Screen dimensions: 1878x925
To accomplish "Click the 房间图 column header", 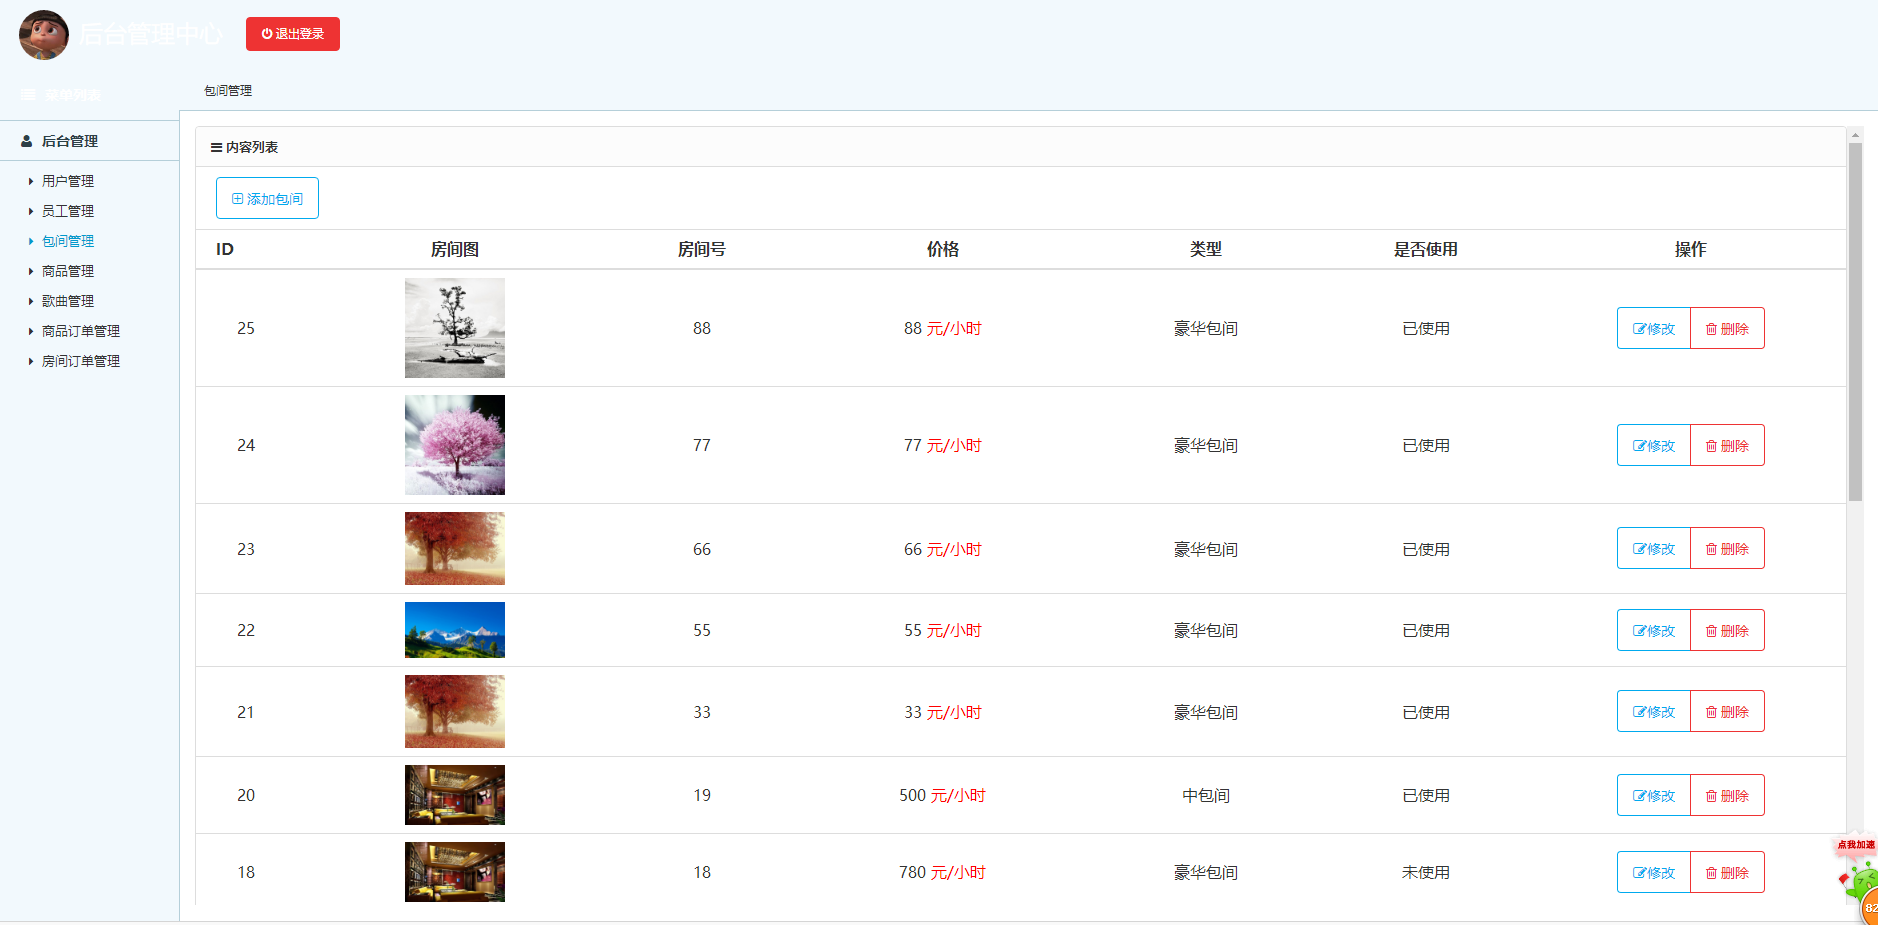I will pos(455,249).
